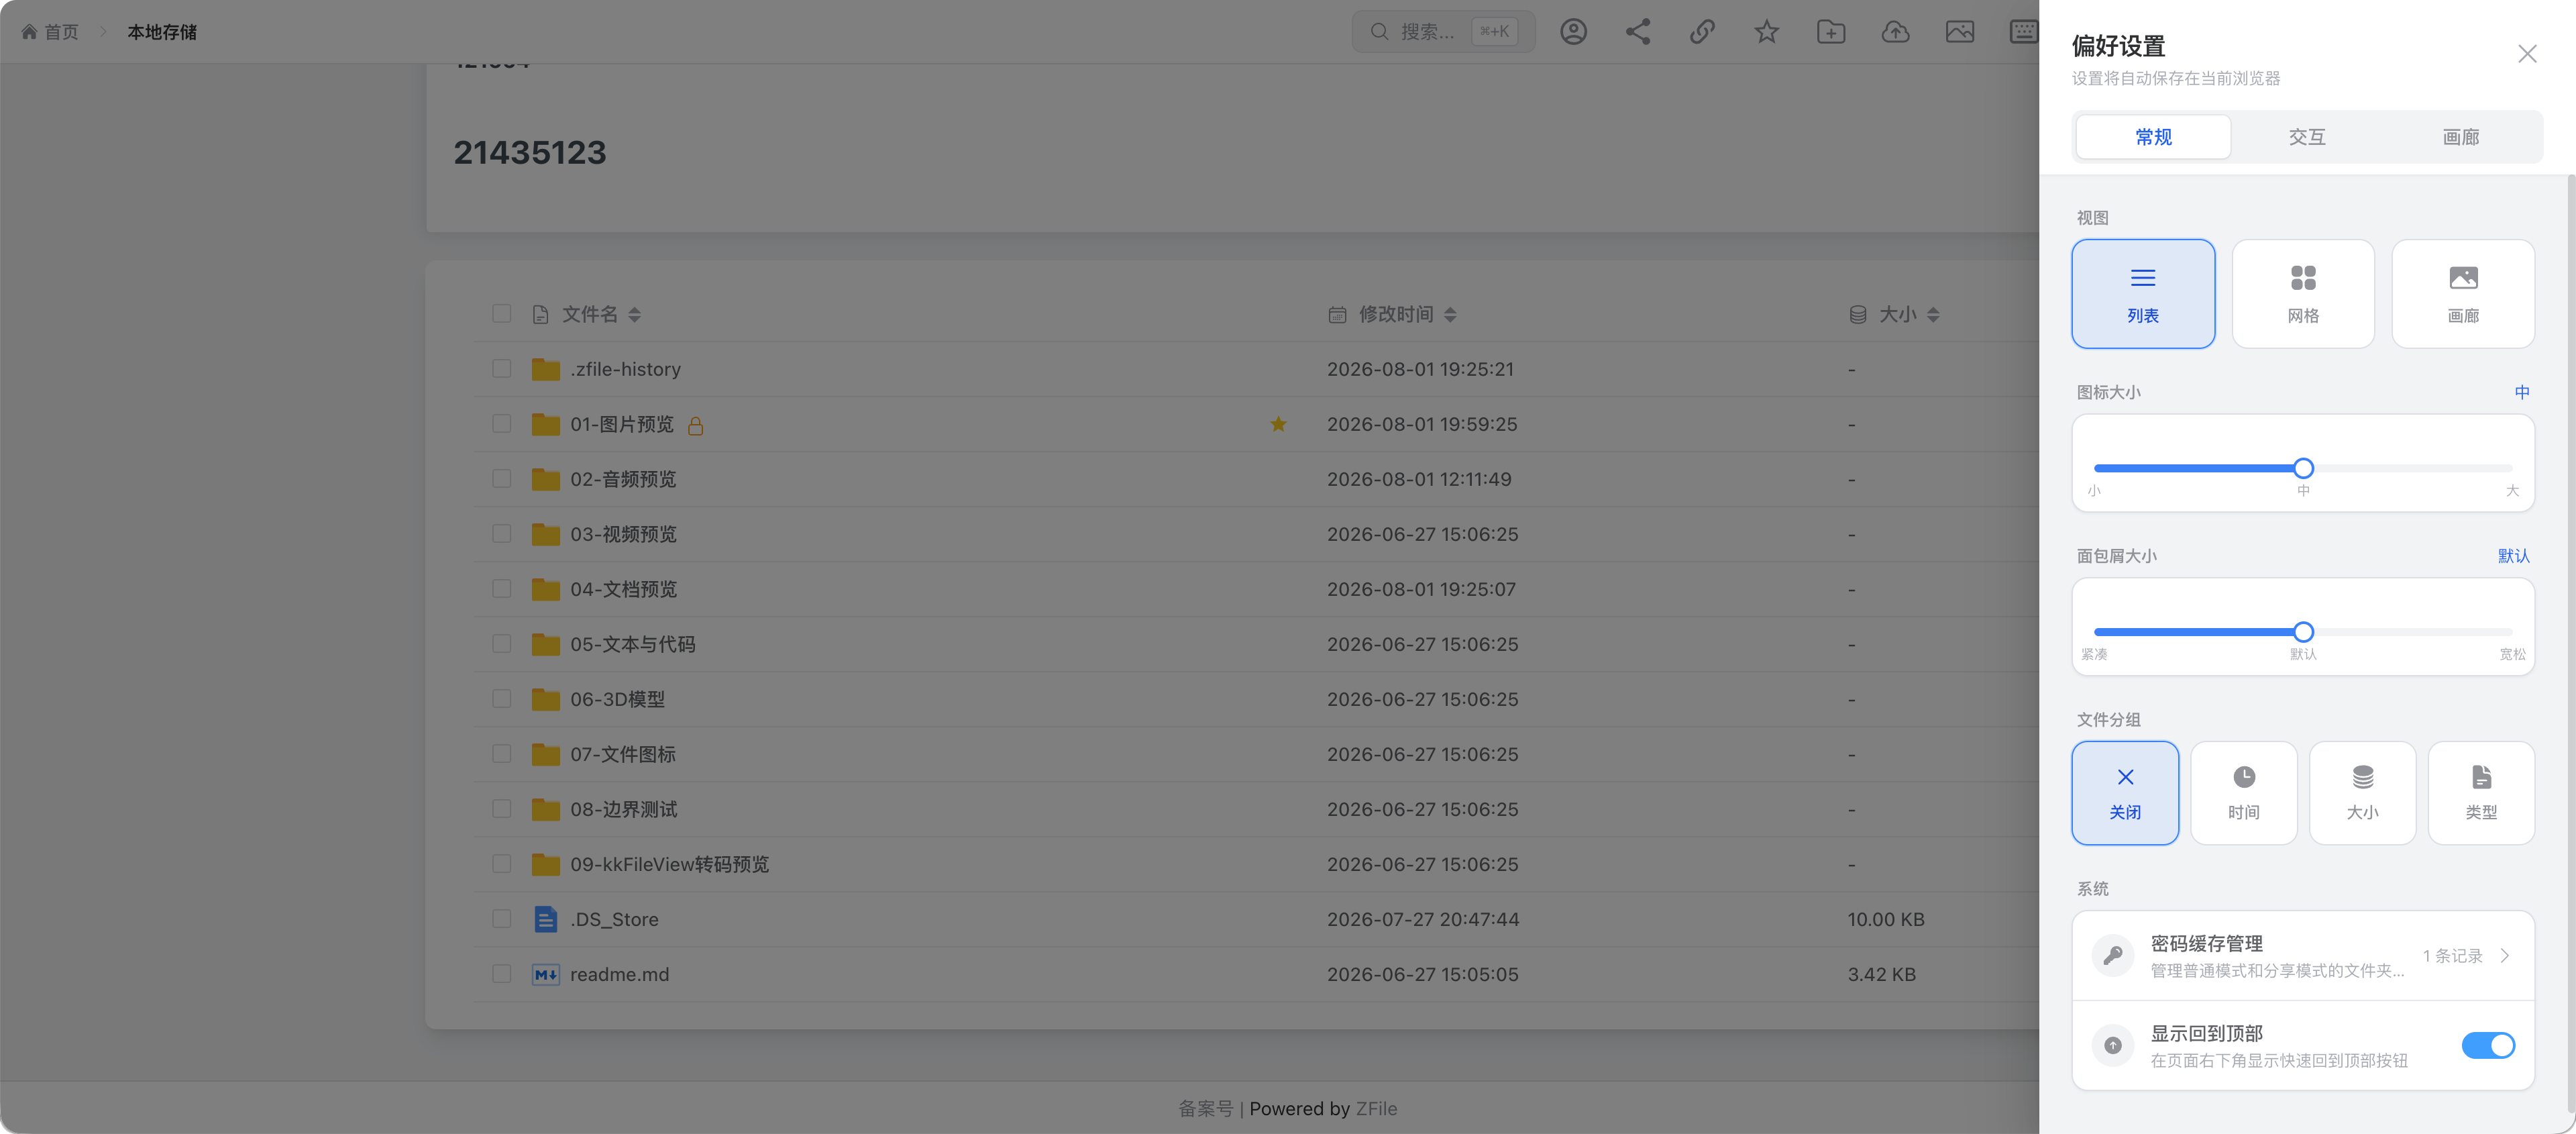
Task: Switch to the 常规 tab
Action: [x=2153, y=137]
